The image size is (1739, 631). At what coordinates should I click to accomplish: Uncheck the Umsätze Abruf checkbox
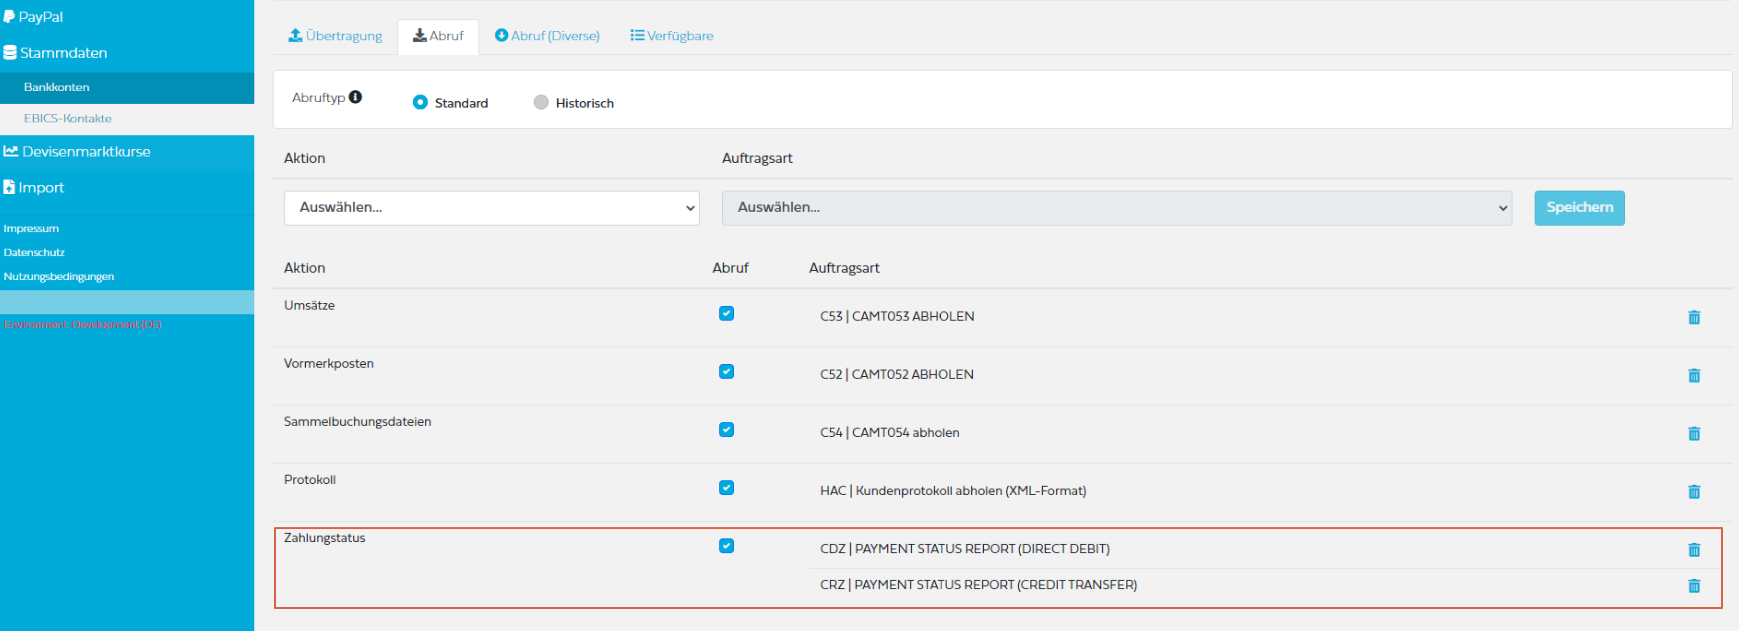tap(726, 313)
